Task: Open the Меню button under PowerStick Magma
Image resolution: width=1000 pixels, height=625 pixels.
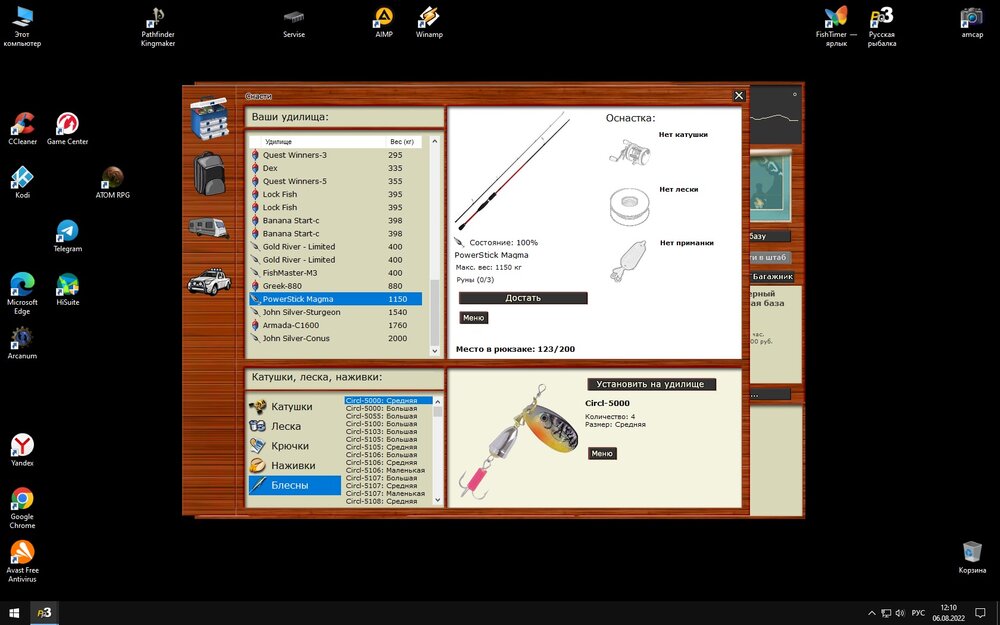Action: coord(473,318)
